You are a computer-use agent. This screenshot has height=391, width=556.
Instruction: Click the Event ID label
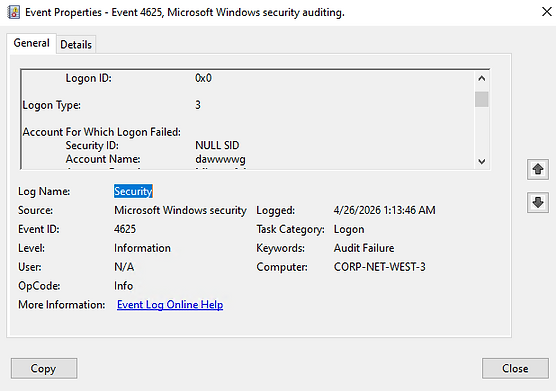pos(39,229)
